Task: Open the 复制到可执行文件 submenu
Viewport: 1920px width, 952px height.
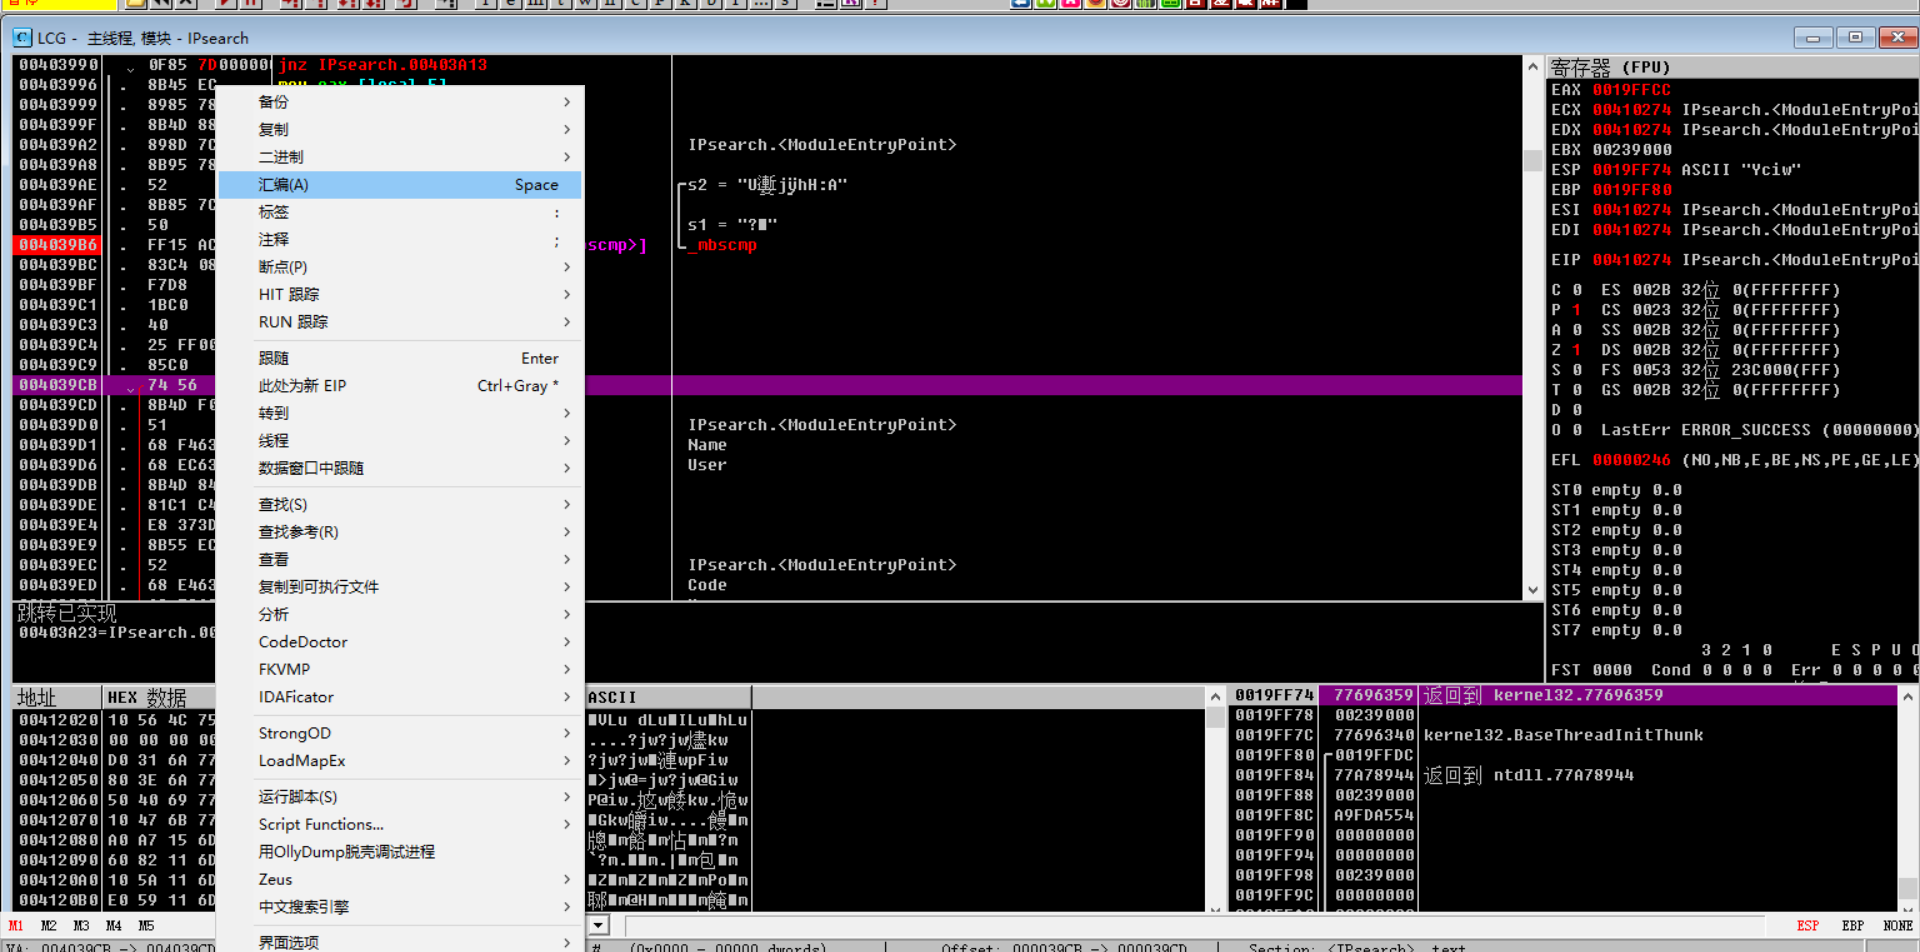Action: click(400, 587)
